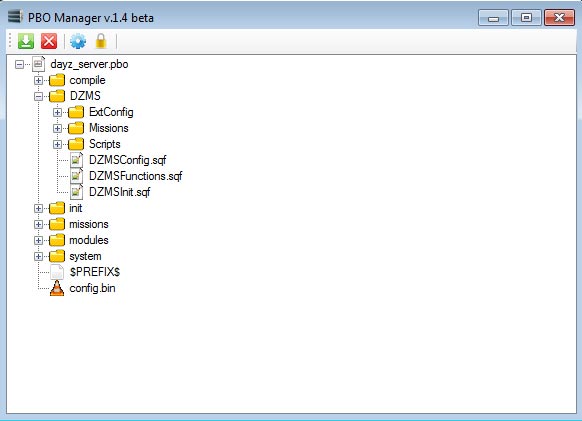582x421 pixels.
Task: Select the modules folder label
Action: (x=89, y=240)
